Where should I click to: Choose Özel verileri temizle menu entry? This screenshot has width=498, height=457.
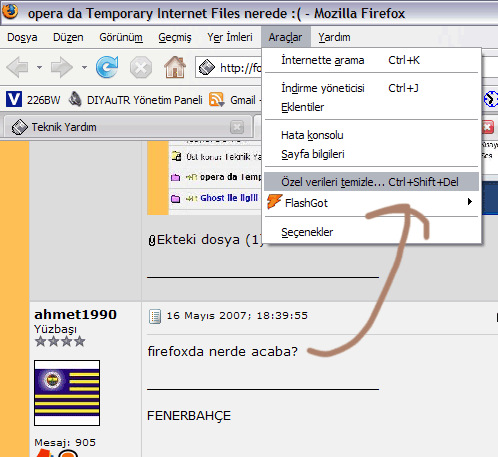tap(371, 182)
